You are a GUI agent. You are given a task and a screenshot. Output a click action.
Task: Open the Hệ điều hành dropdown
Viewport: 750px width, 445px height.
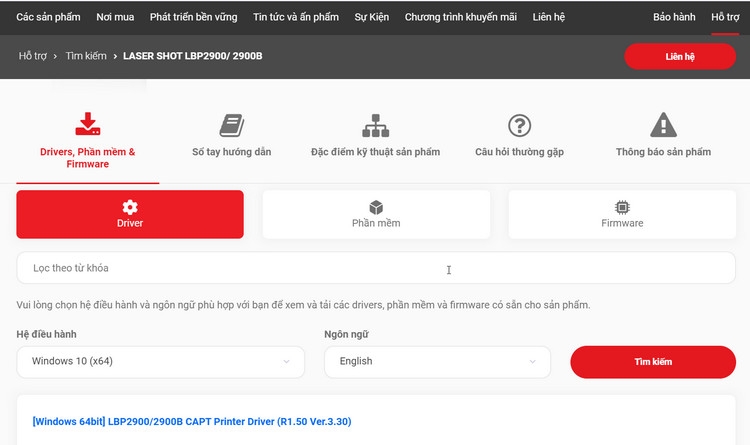click(160, 362)
